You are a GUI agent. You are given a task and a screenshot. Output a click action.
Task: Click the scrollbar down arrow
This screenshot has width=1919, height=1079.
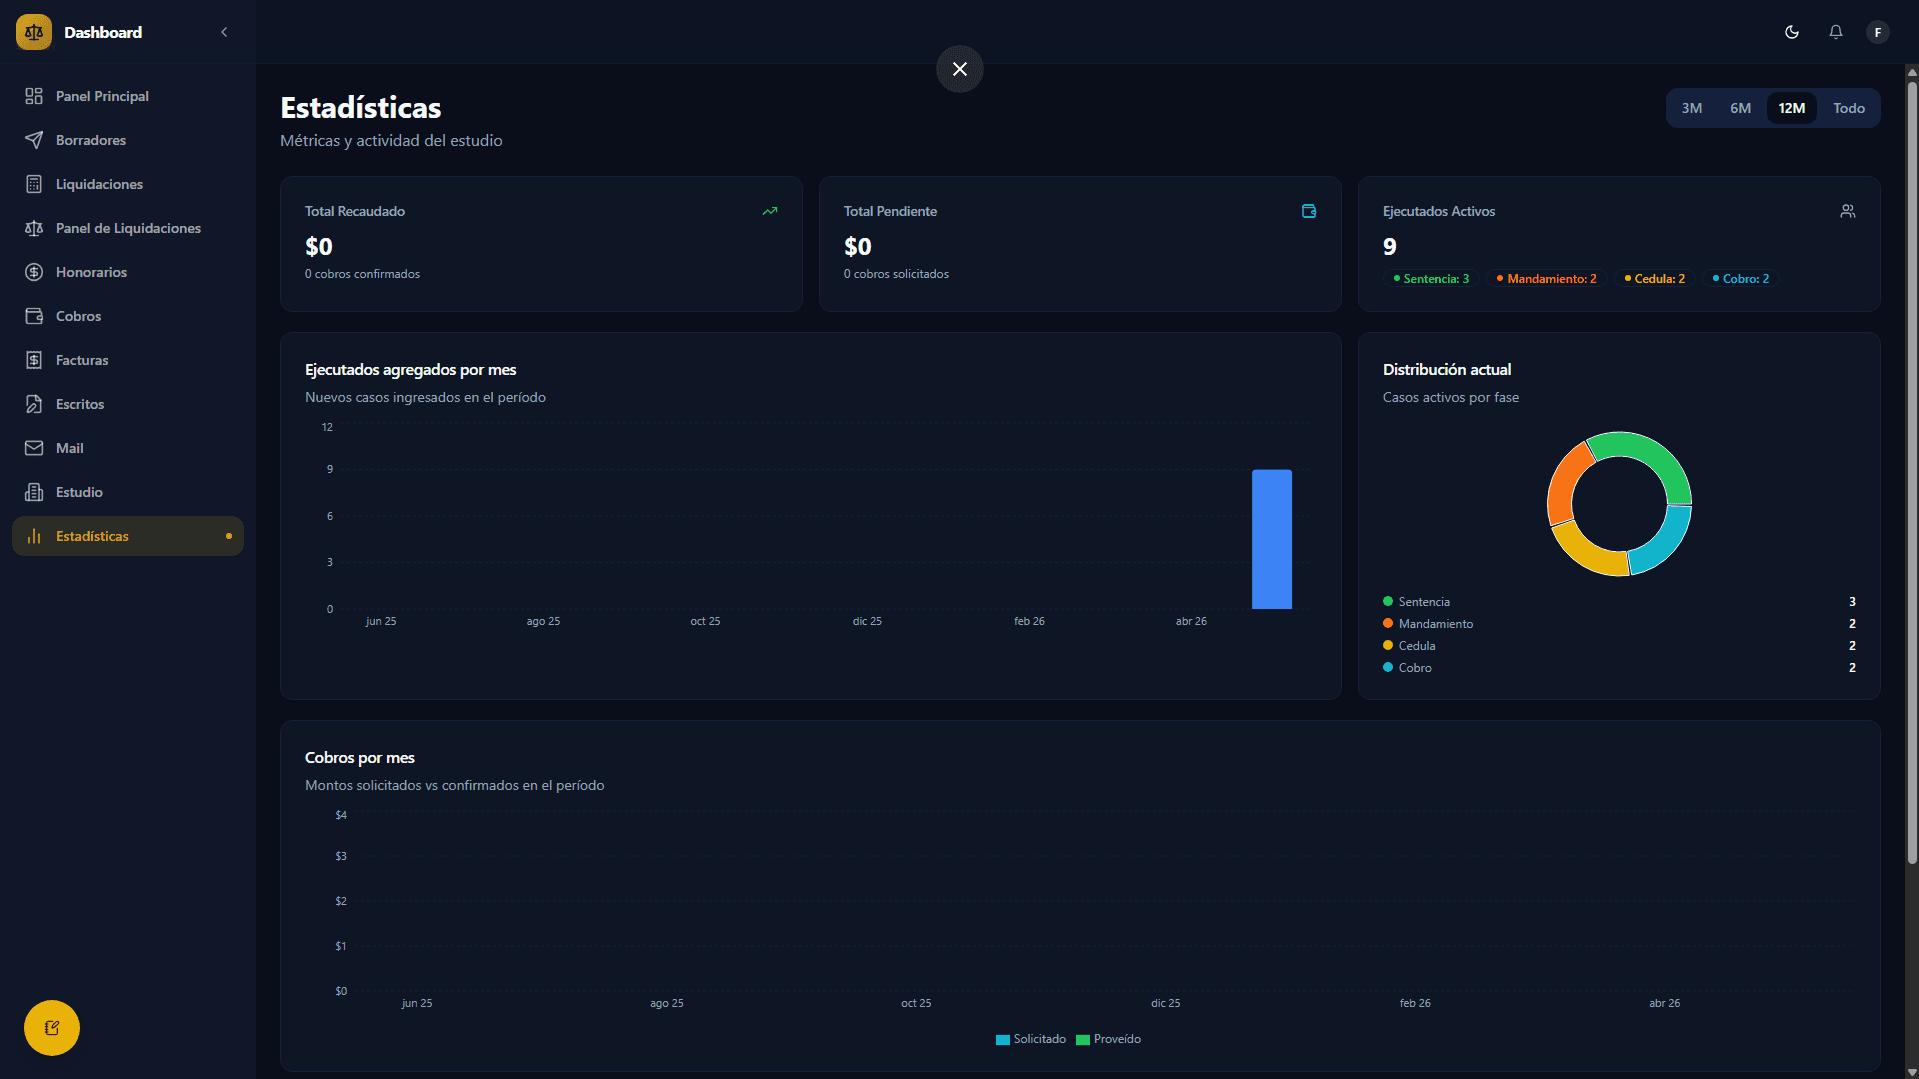coord(1912,1072)
